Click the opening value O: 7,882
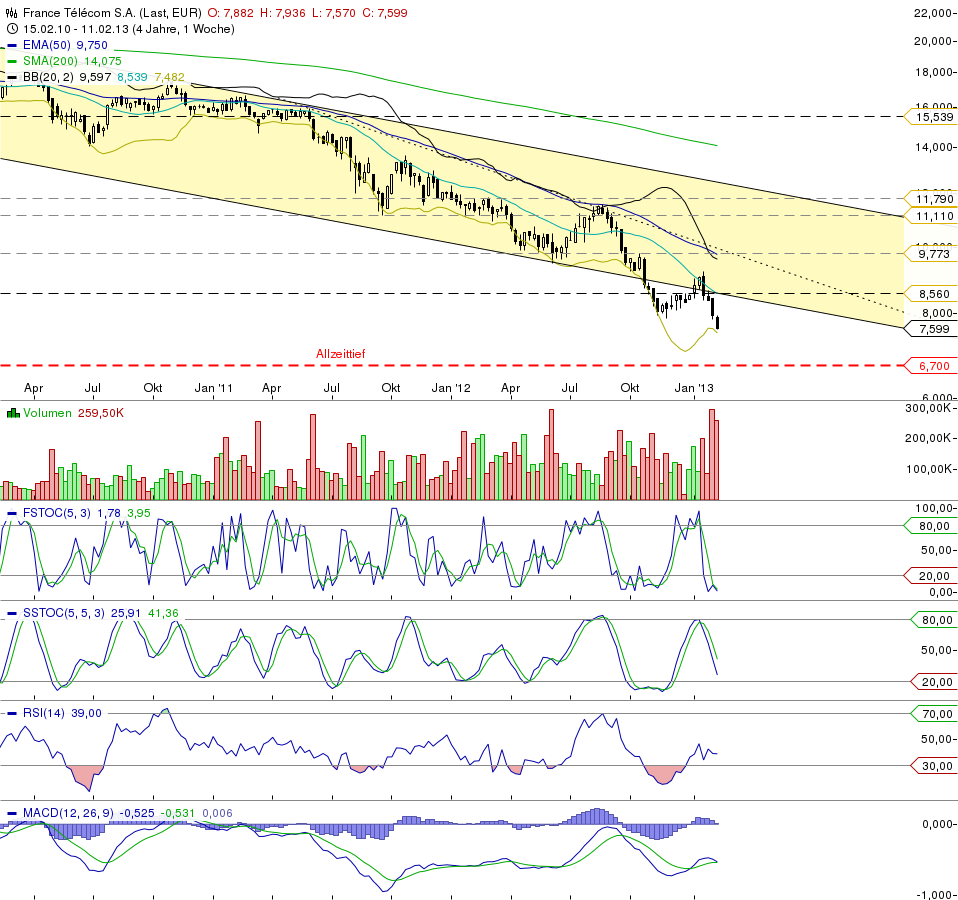958x900 pixels. point(230,12)
